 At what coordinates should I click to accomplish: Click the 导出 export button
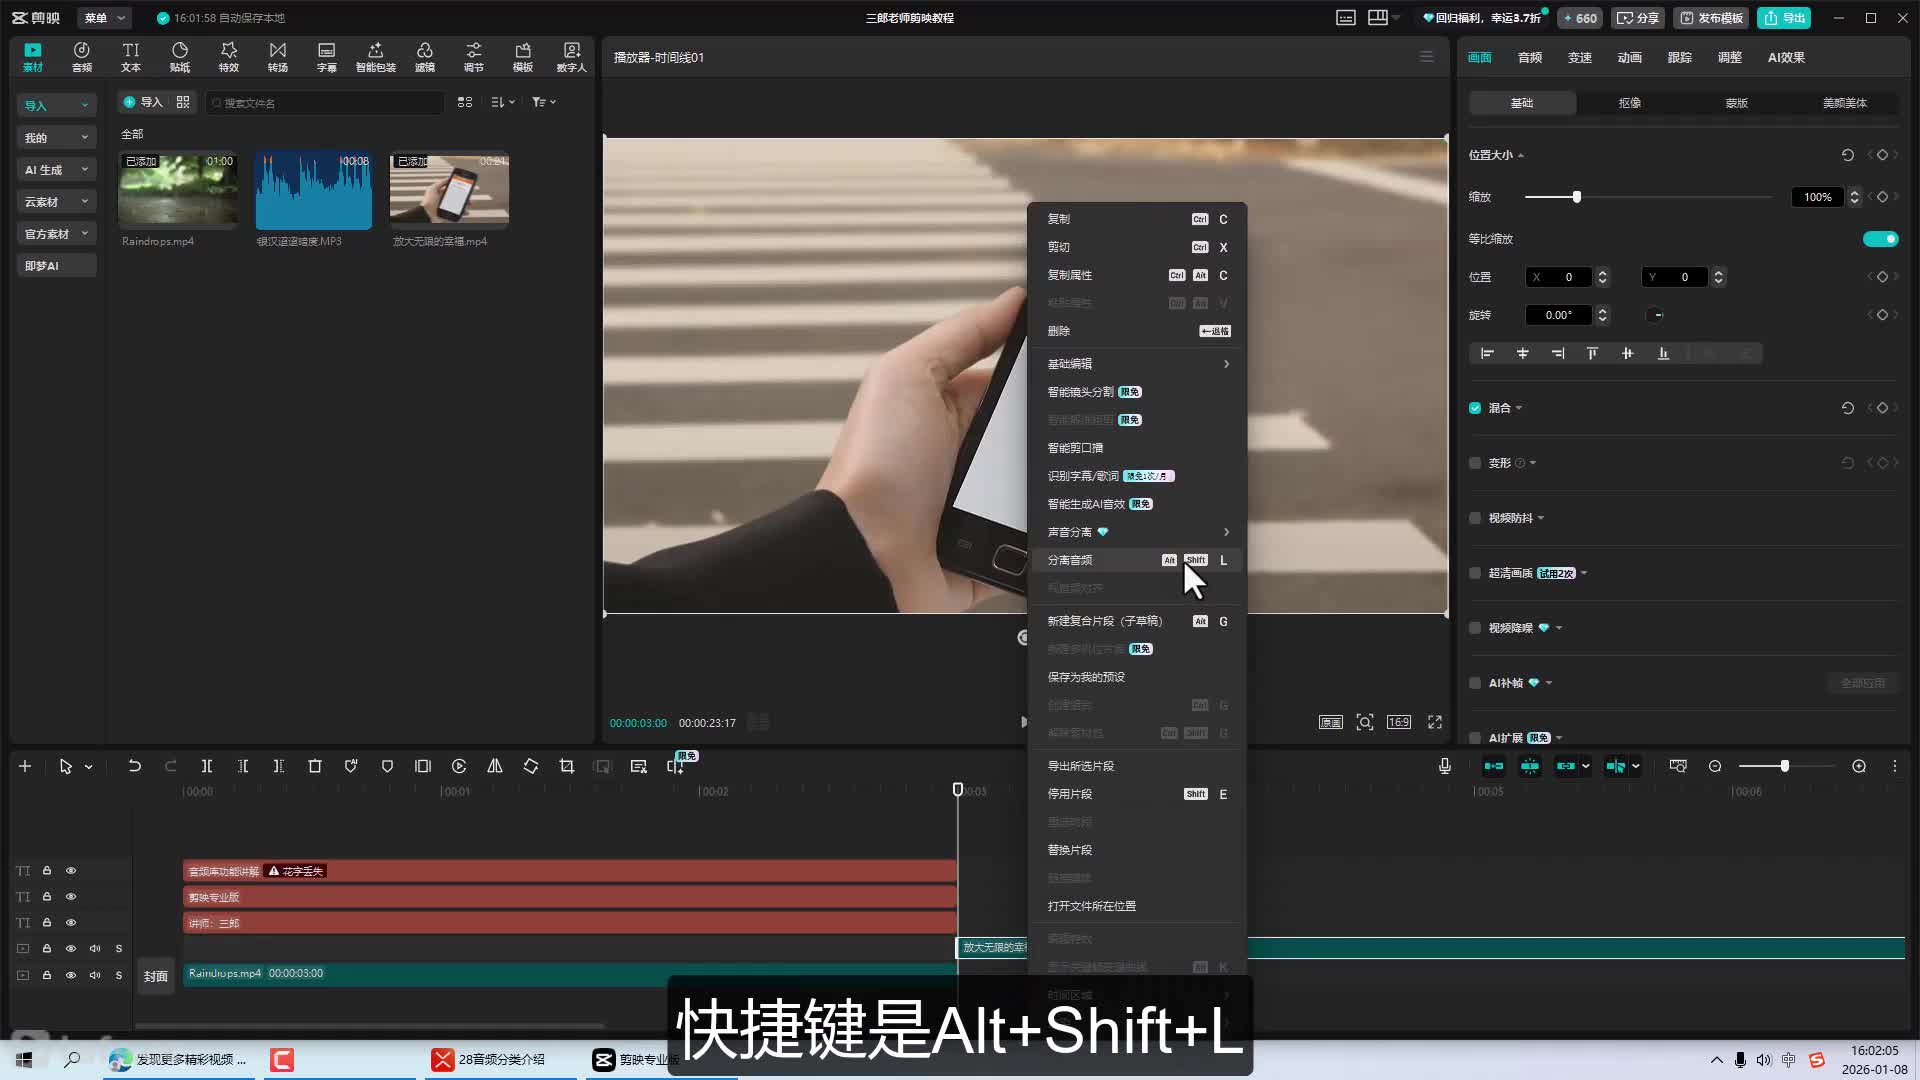[x=1785, y=18]
